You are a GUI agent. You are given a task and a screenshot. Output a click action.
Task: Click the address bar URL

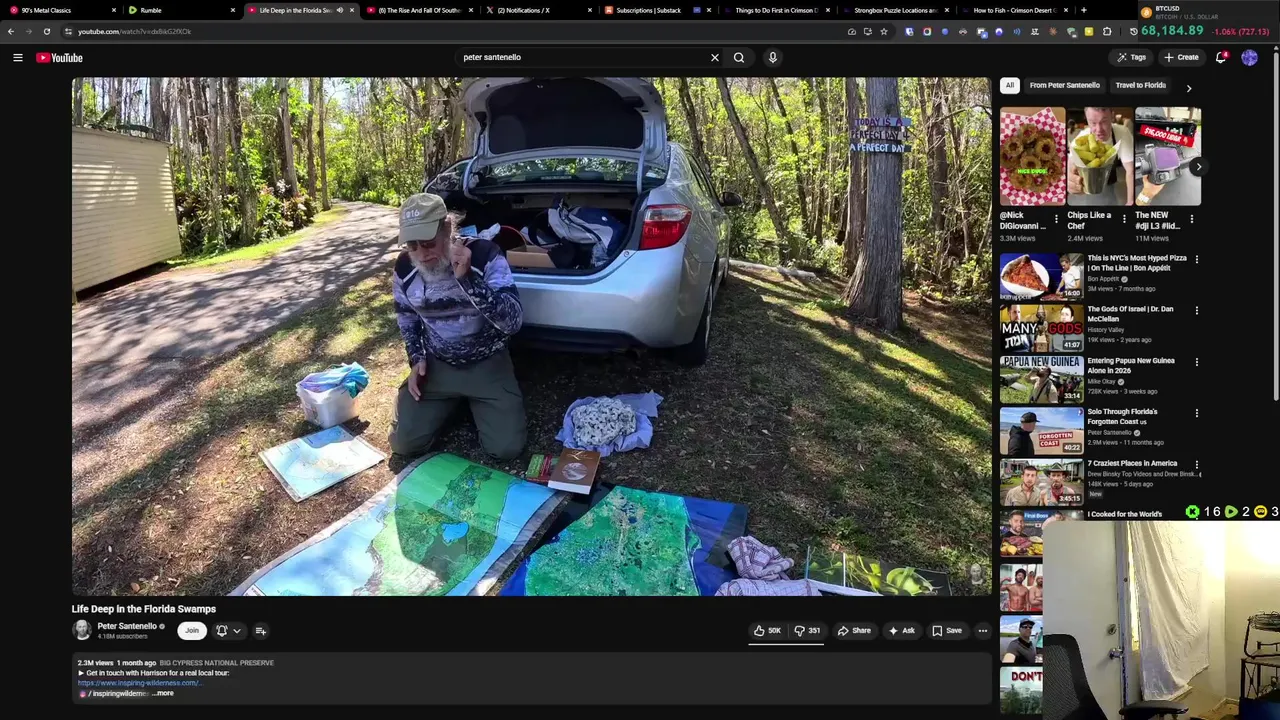click(135, 31)
